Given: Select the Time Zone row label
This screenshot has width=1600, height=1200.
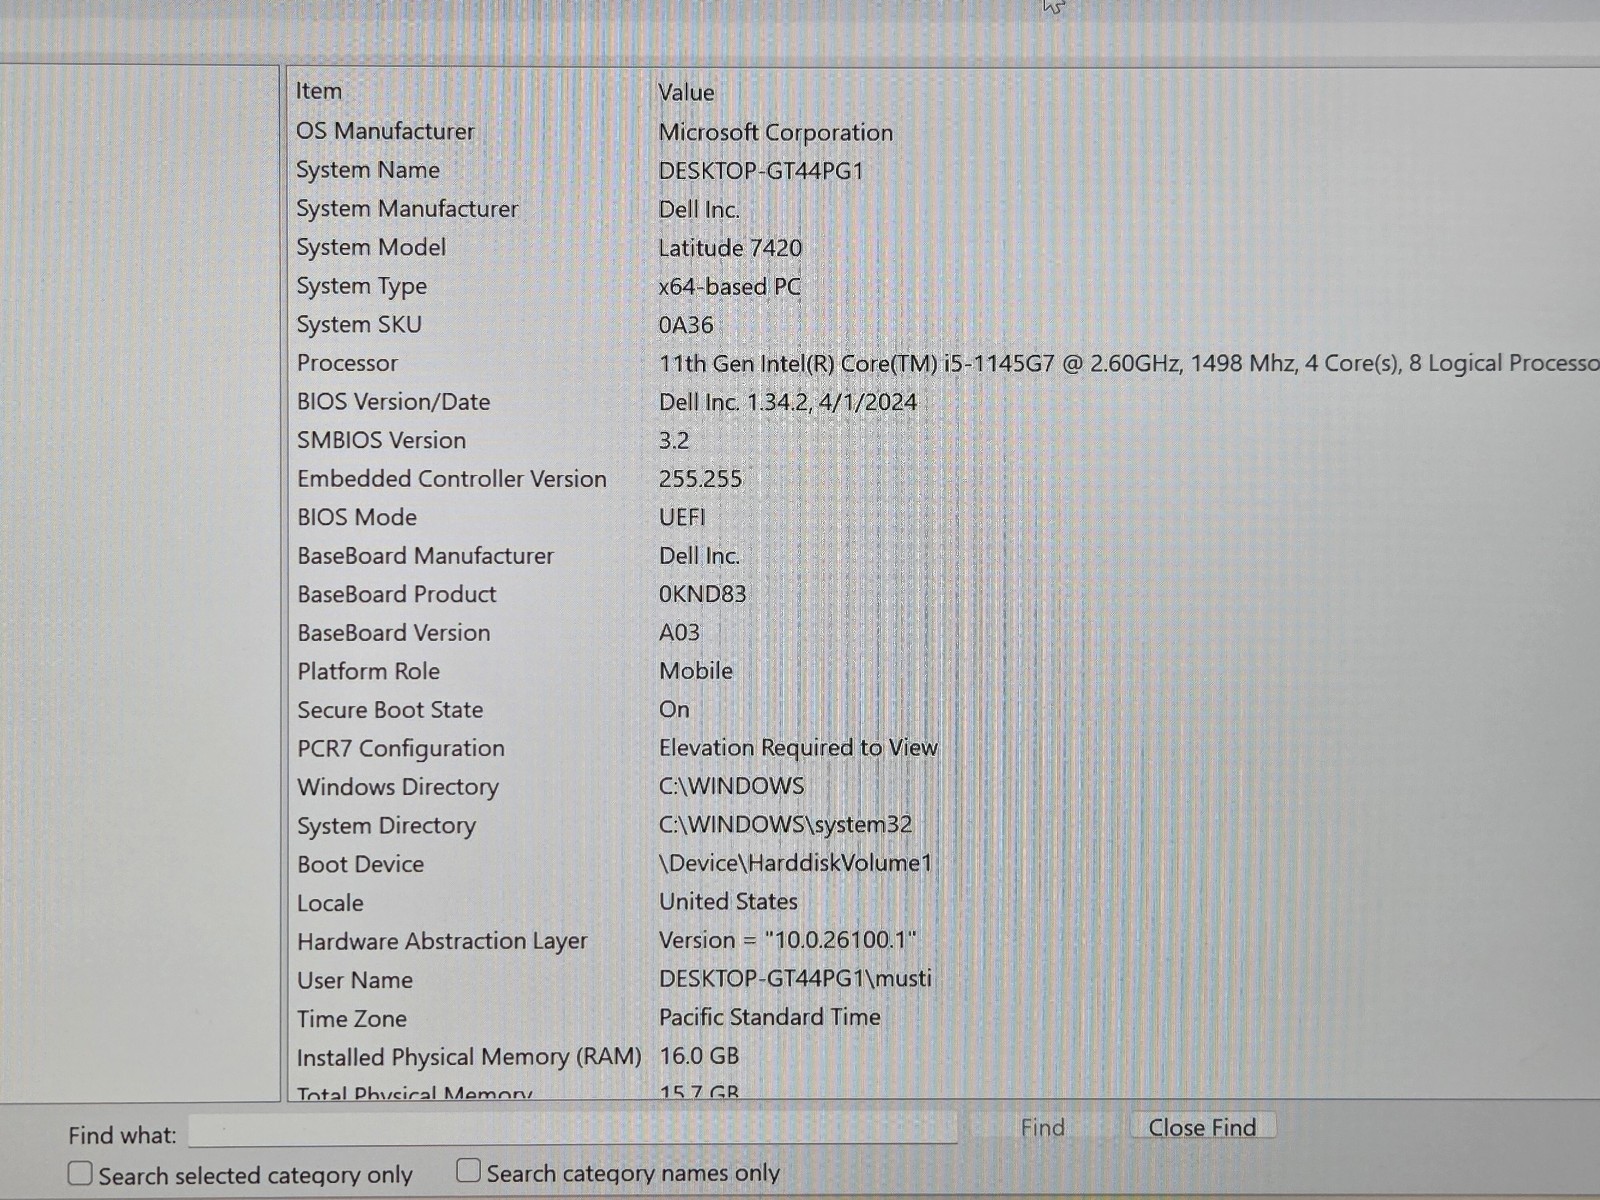Looking at the screenshot, I should (352, 1019).
